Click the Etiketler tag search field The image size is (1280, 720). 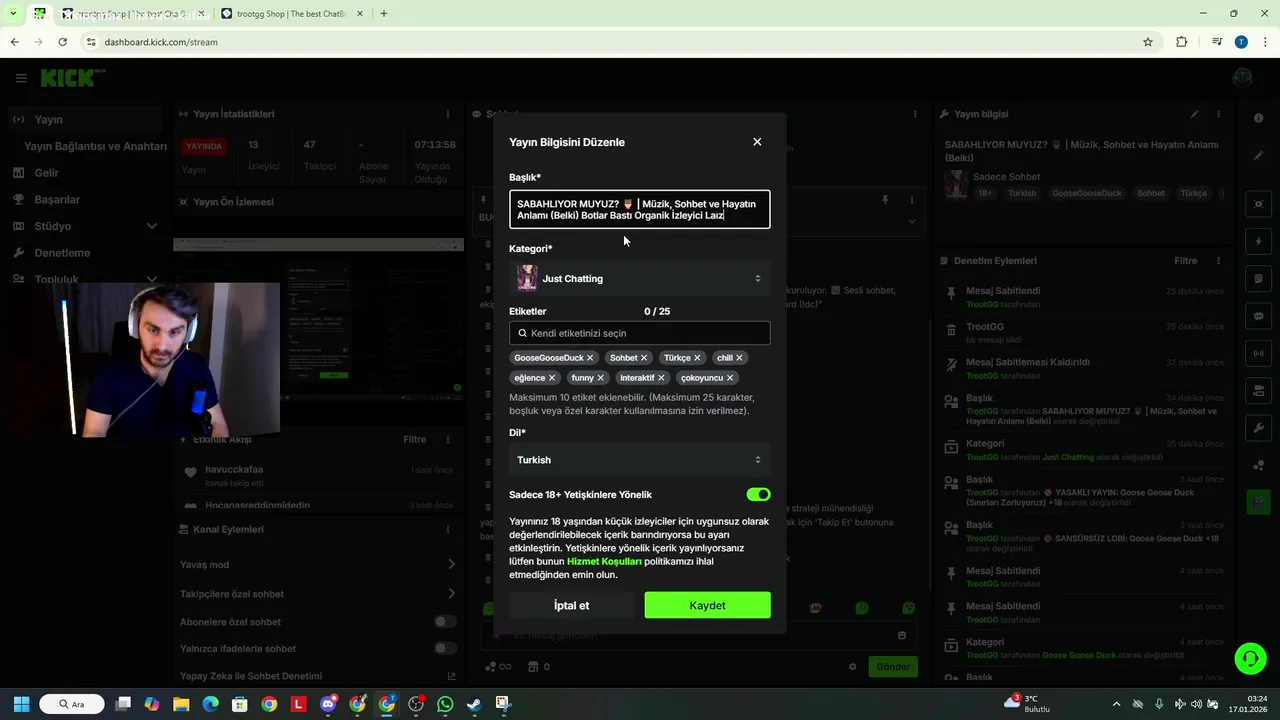click(640, 333)
